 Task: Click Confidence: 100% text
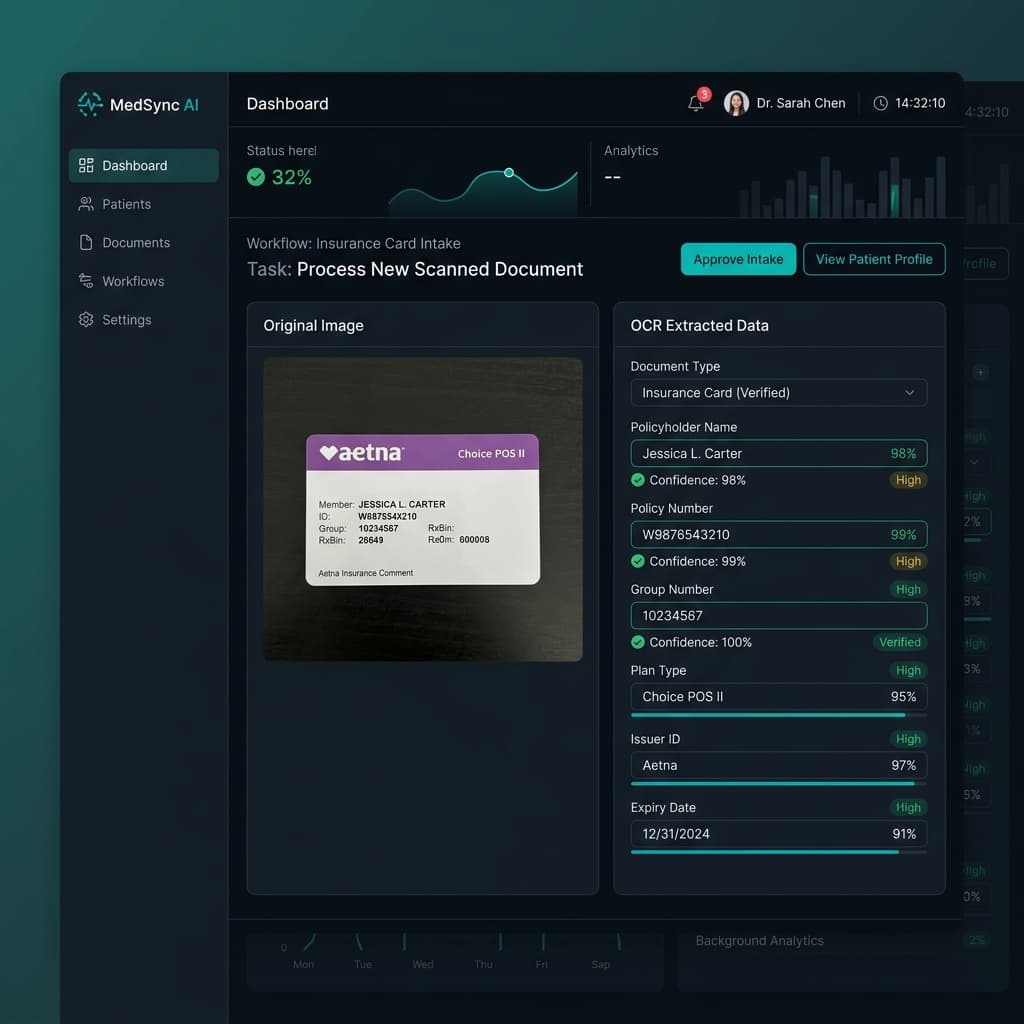coord(700,642)
